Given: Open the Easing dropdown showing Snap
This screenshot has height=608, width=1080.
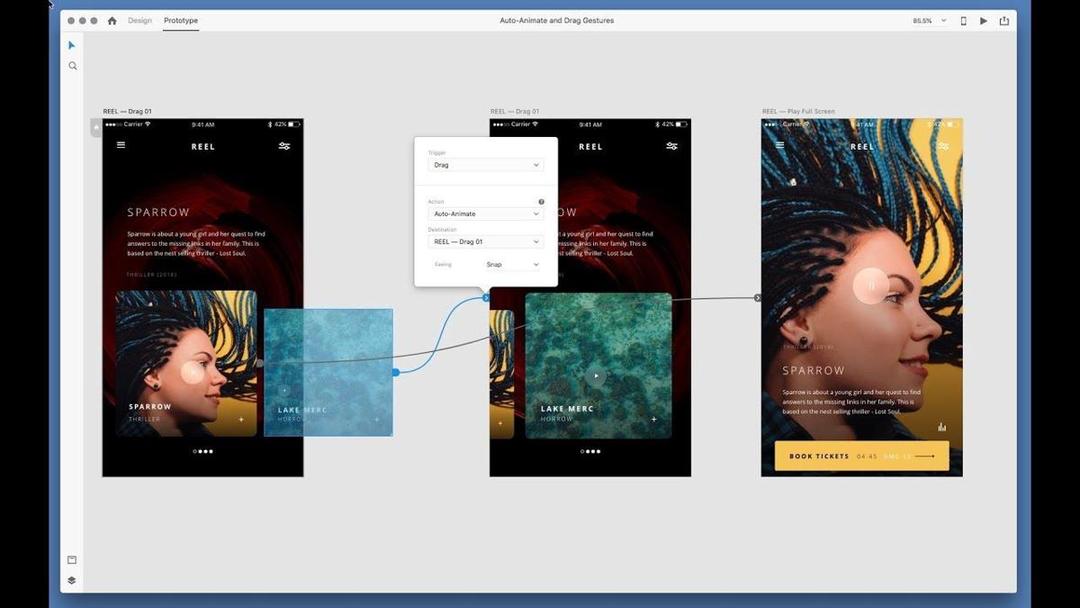Looking at the screenshot, I should point(512,264).
